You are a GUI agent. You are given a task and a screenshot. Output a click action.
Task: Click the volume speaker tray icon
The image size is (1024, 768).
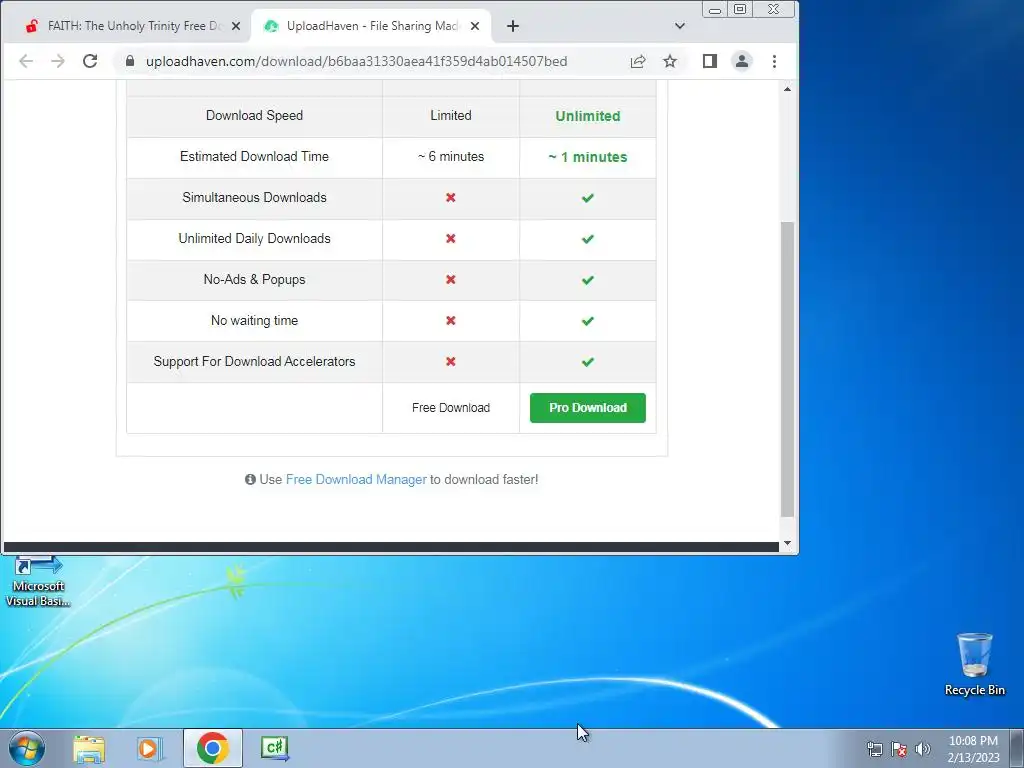(923, 749)
